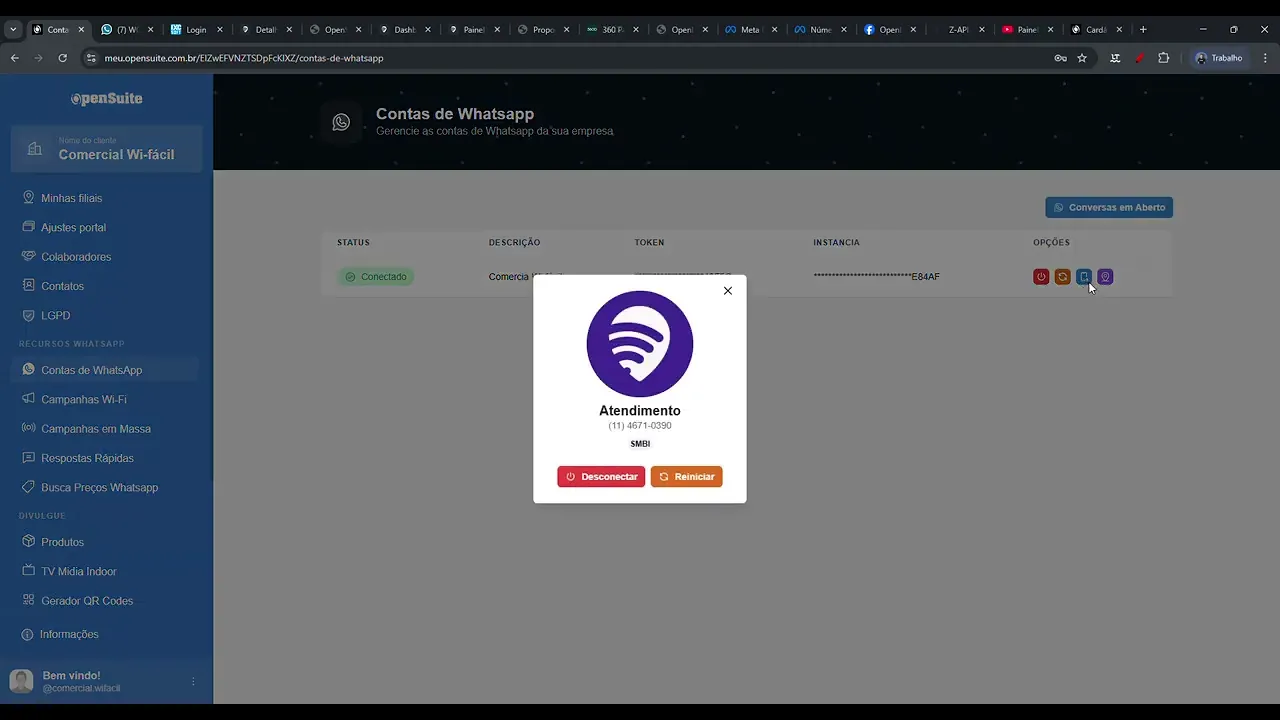The width and height of the screenshot is (1280, 720).
Task: Click the red power icon in Opções
Action: [x=1041, y=277]
